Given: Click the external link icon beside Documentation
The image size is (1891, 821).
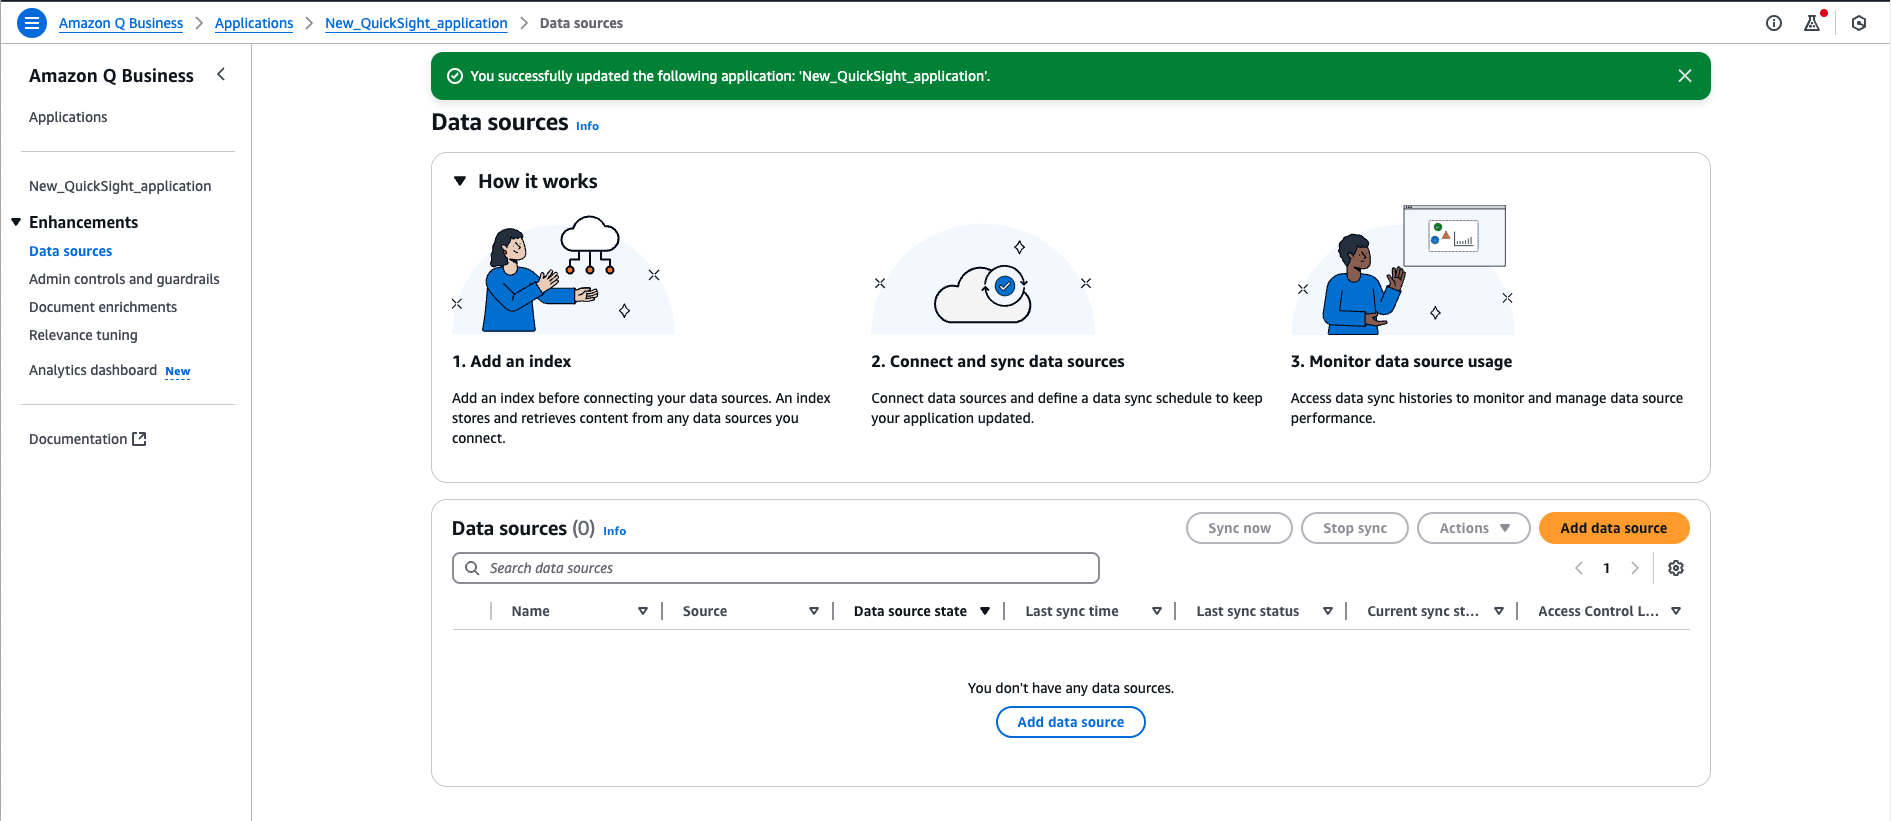Looking at the screenshot, I should tap(139, 439).
